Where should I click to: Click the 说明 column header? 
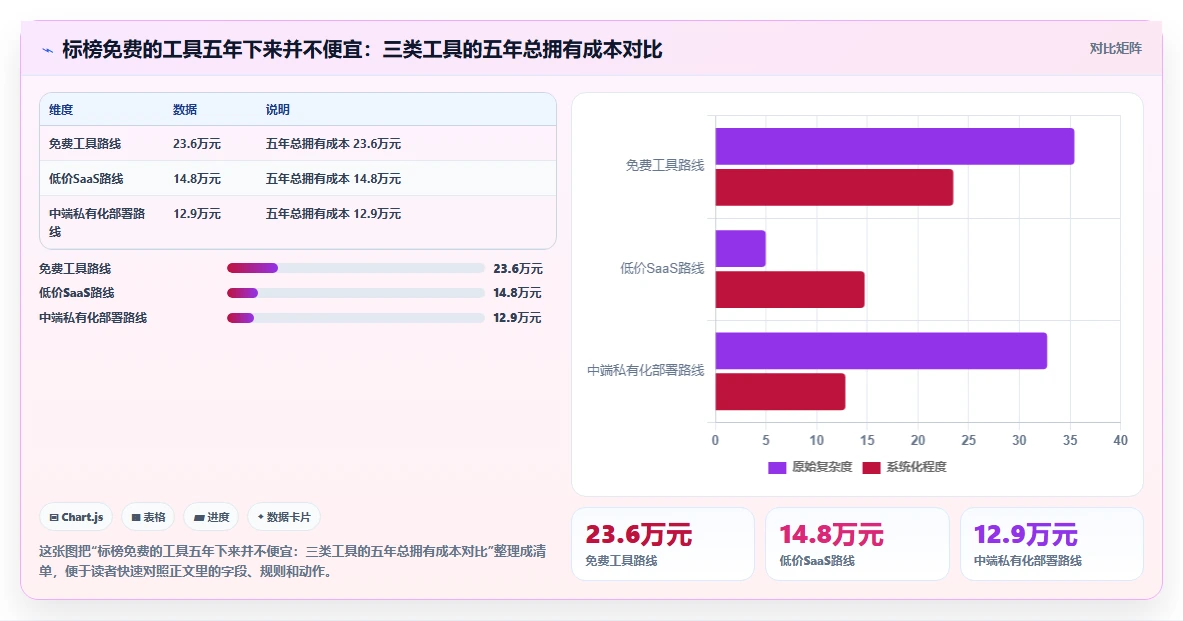point(278,109)
